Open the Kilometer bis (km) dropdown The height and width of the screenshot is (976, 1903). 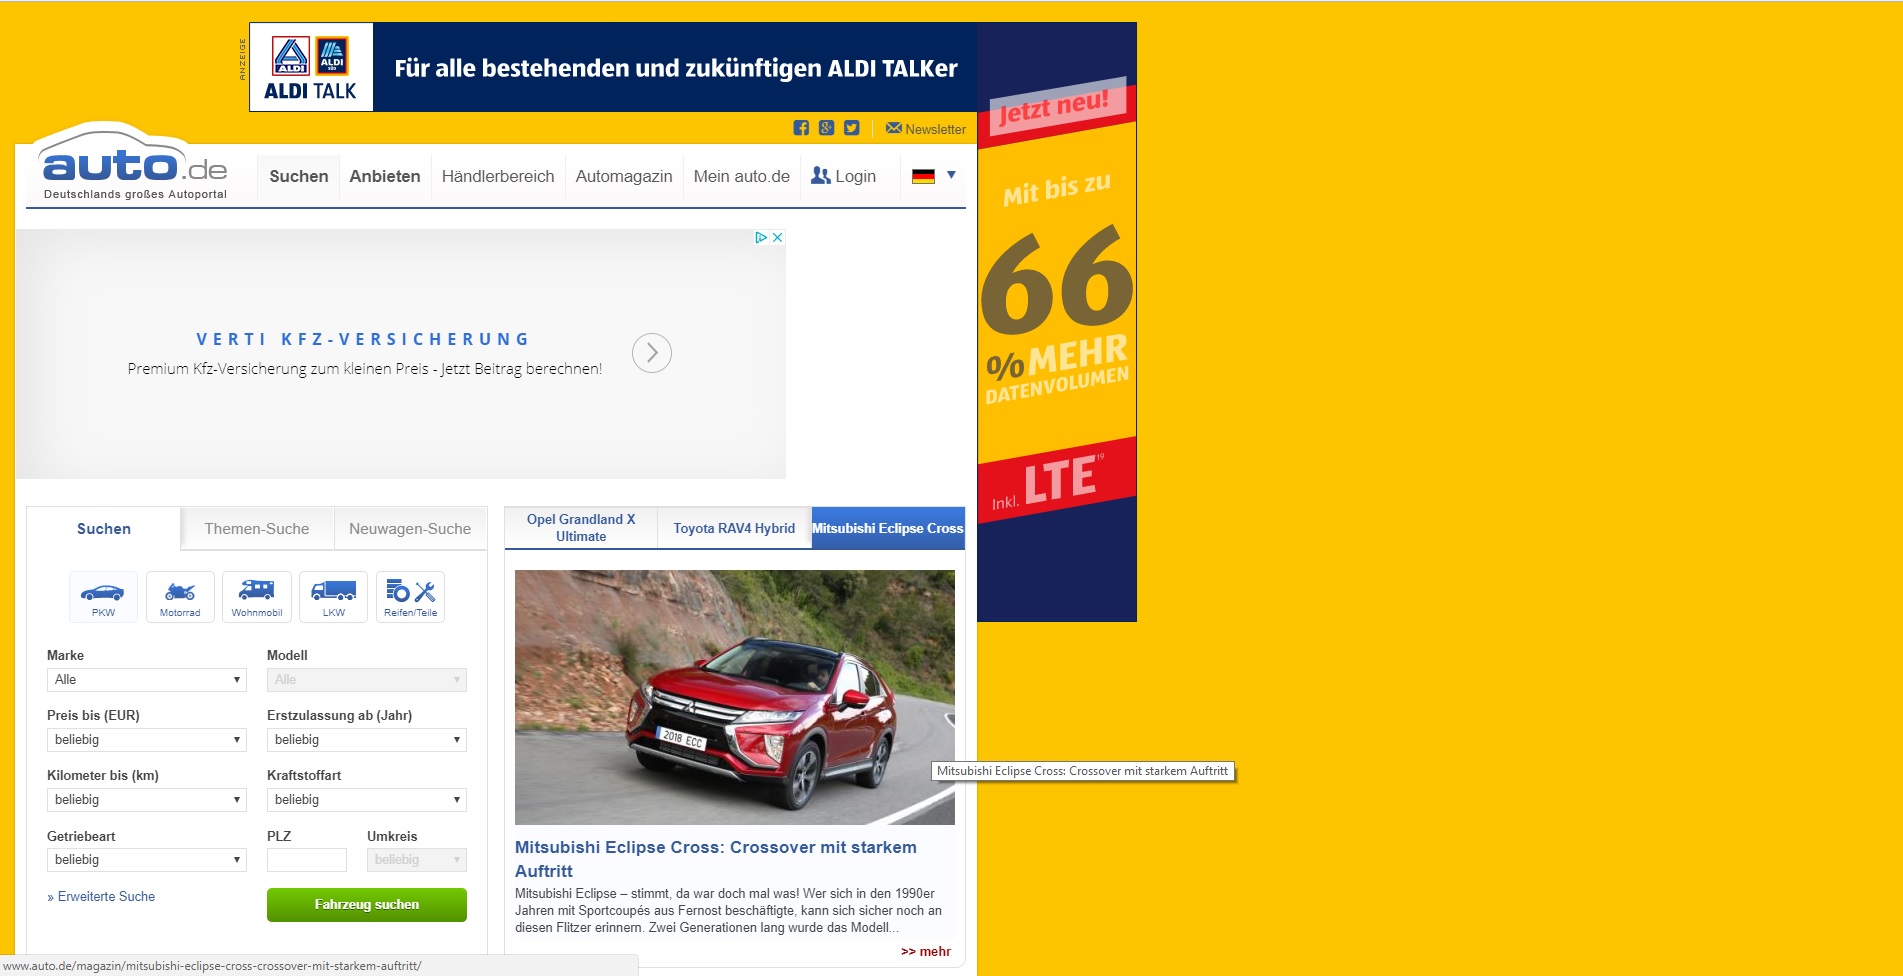coord(147,800)
